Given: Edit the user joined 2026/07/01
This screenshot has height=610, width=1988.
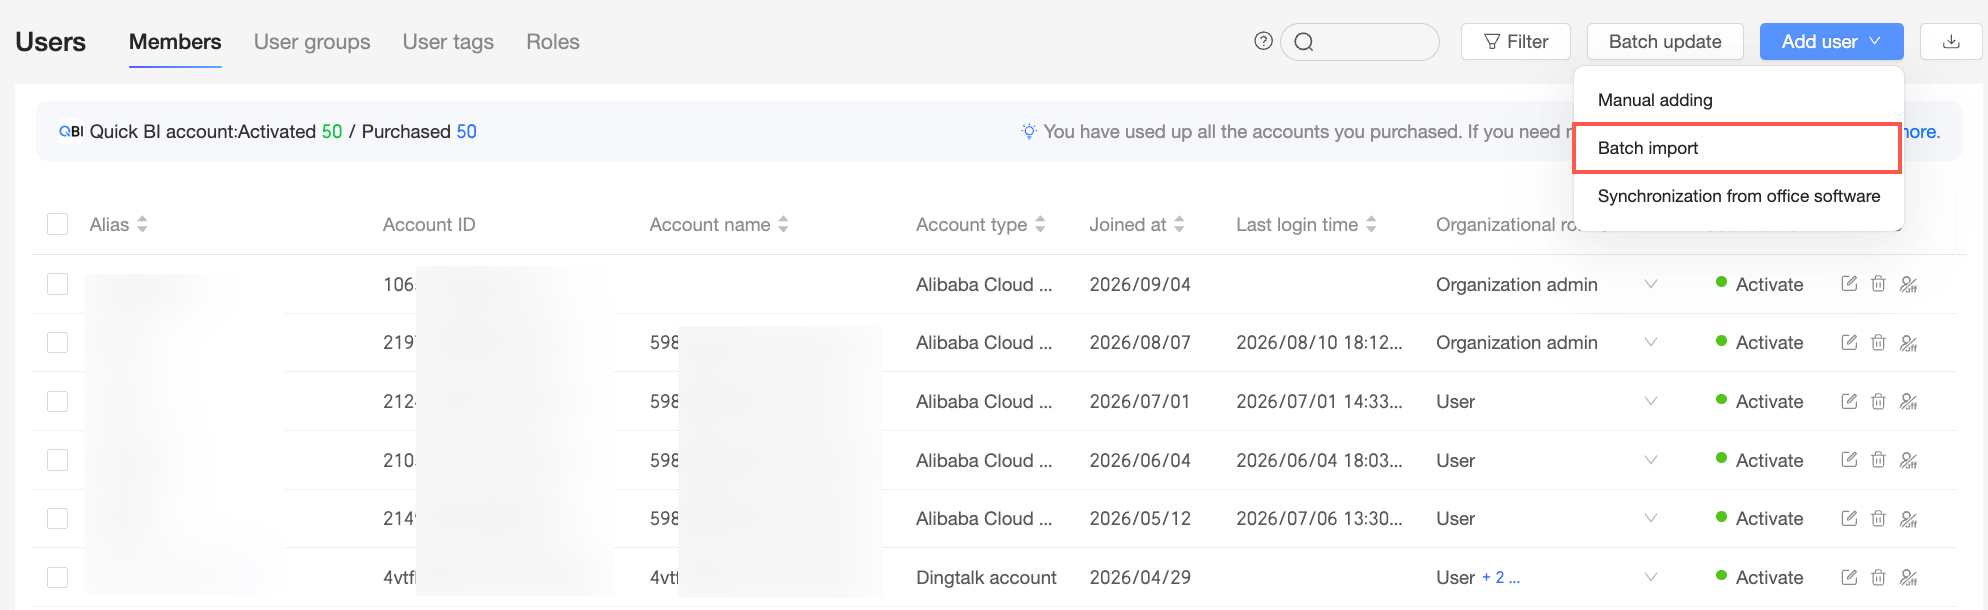Looking at the screenshot, I should pyautogui.click(x=1849, y=401).
